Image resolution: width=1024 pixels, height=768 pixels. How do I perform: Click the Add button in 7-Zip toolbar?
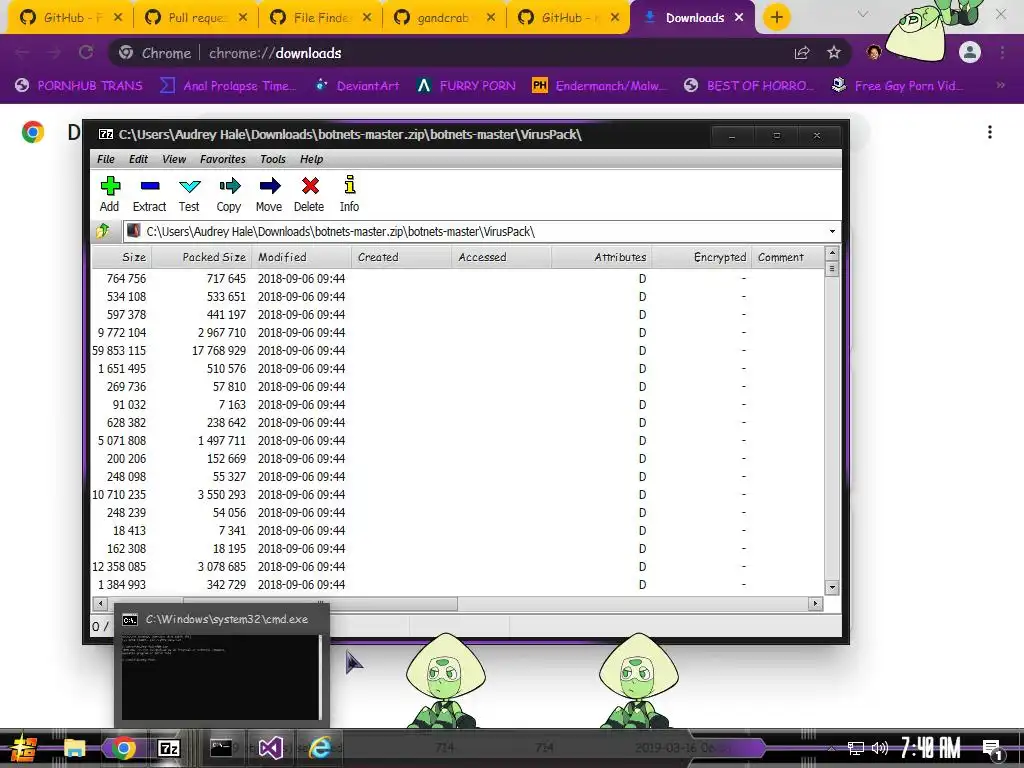110,194
